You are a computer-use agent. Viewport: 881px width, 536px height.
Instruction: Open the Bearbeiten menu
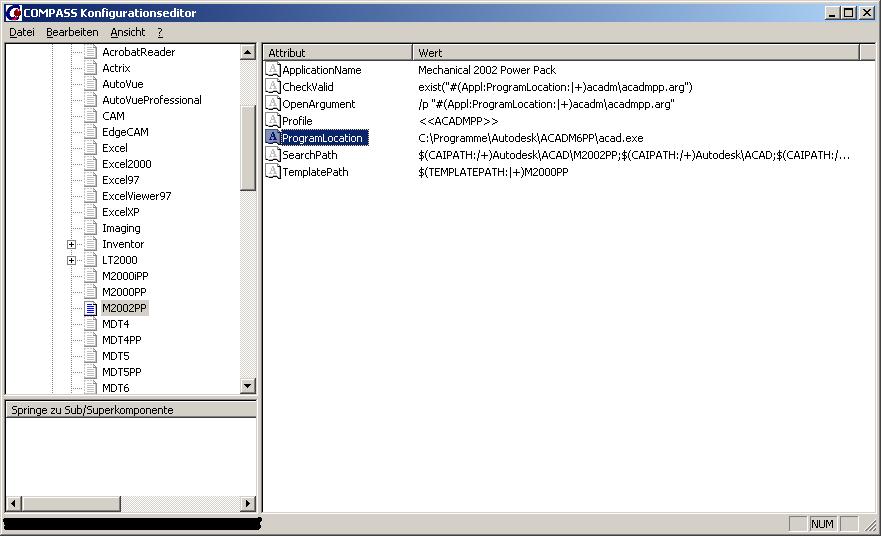click(x=72, y=33)
